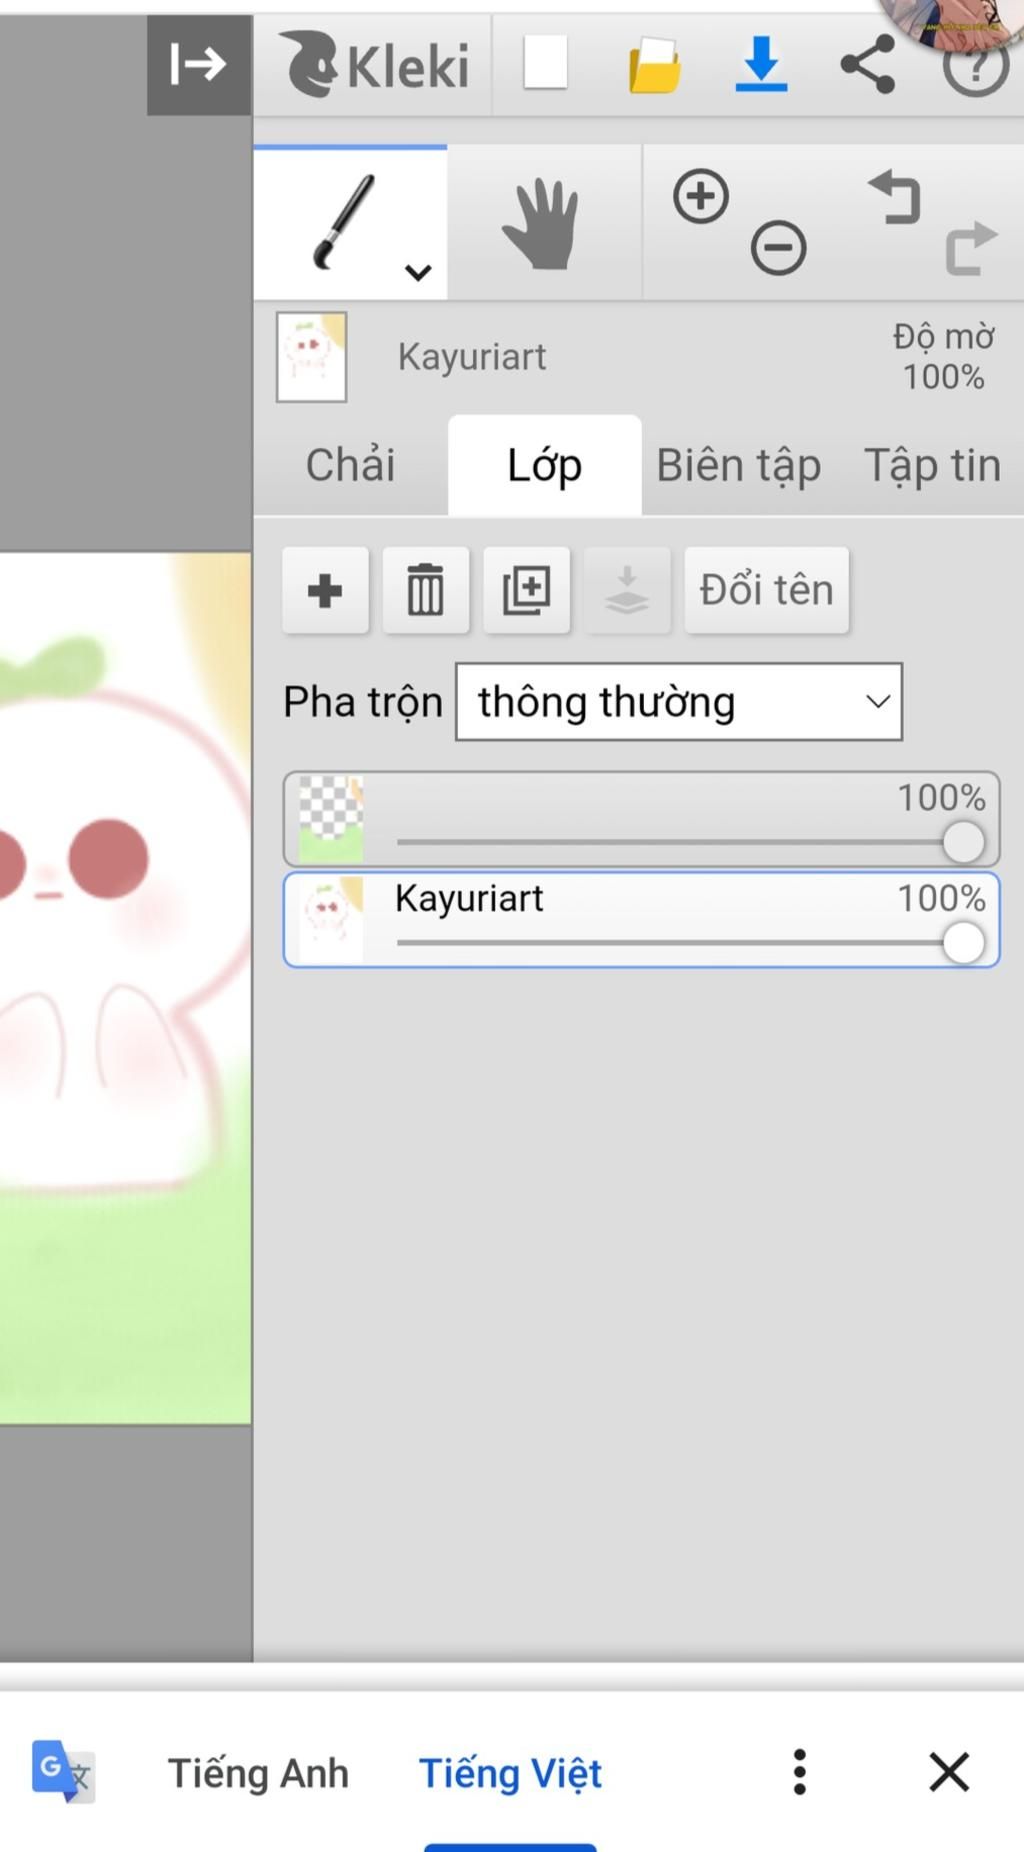Viewport: 1024px width, 1852px height.
Task: Switch translation to Tiếng Việt
Action: point(510,1773)
